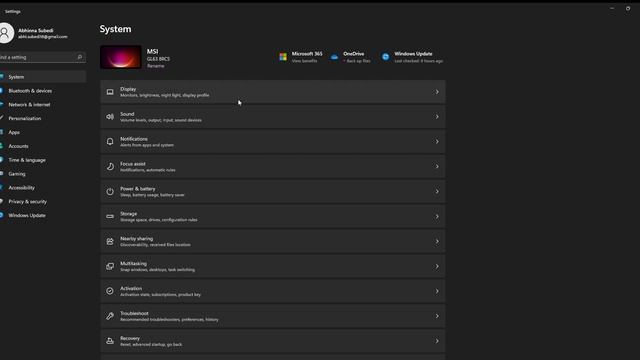Open Windows Update in sidebar
640x360 pixels.
click(x=43, y=216)
